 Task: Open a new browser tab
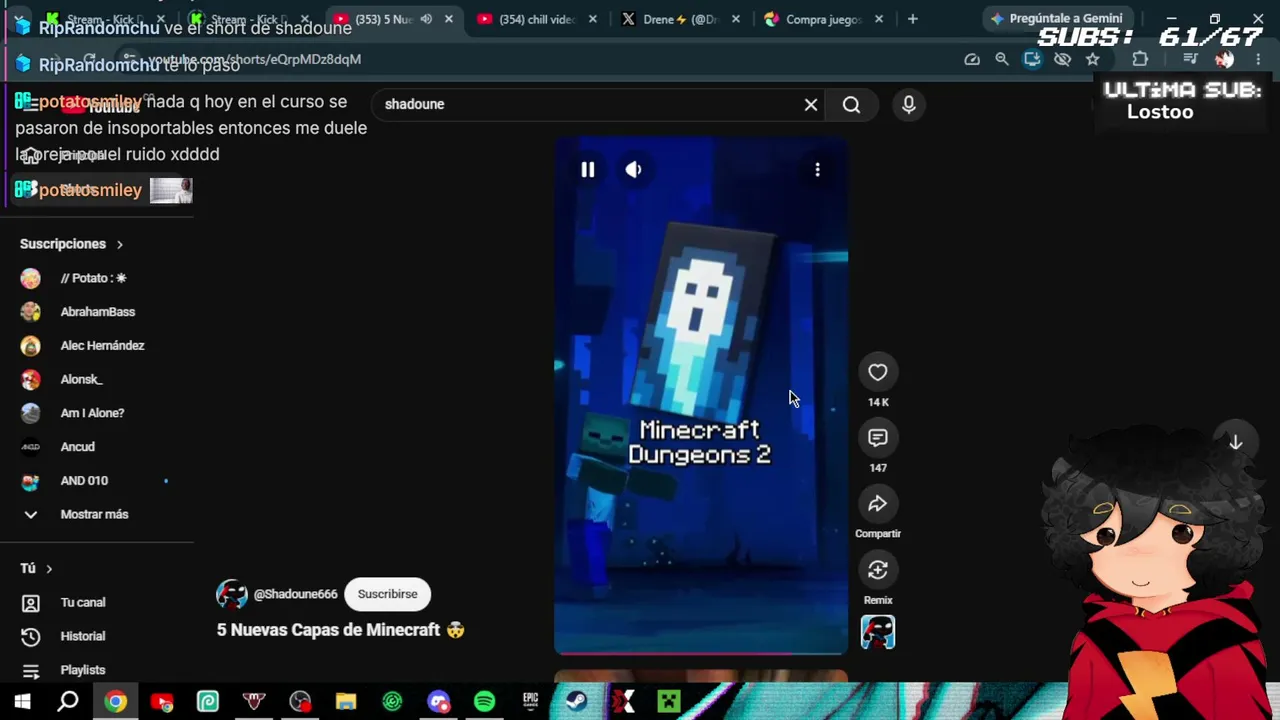coord(912,19)
